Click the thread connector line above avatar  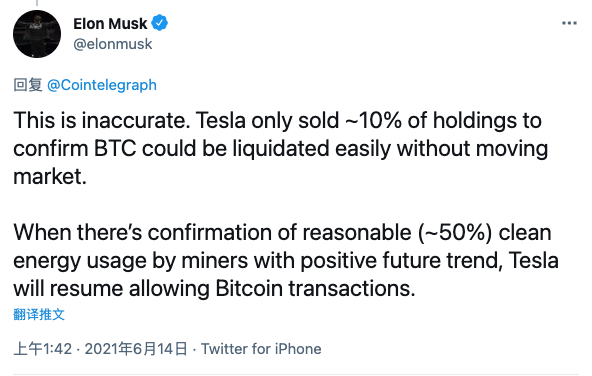click(x=37, y=3)
